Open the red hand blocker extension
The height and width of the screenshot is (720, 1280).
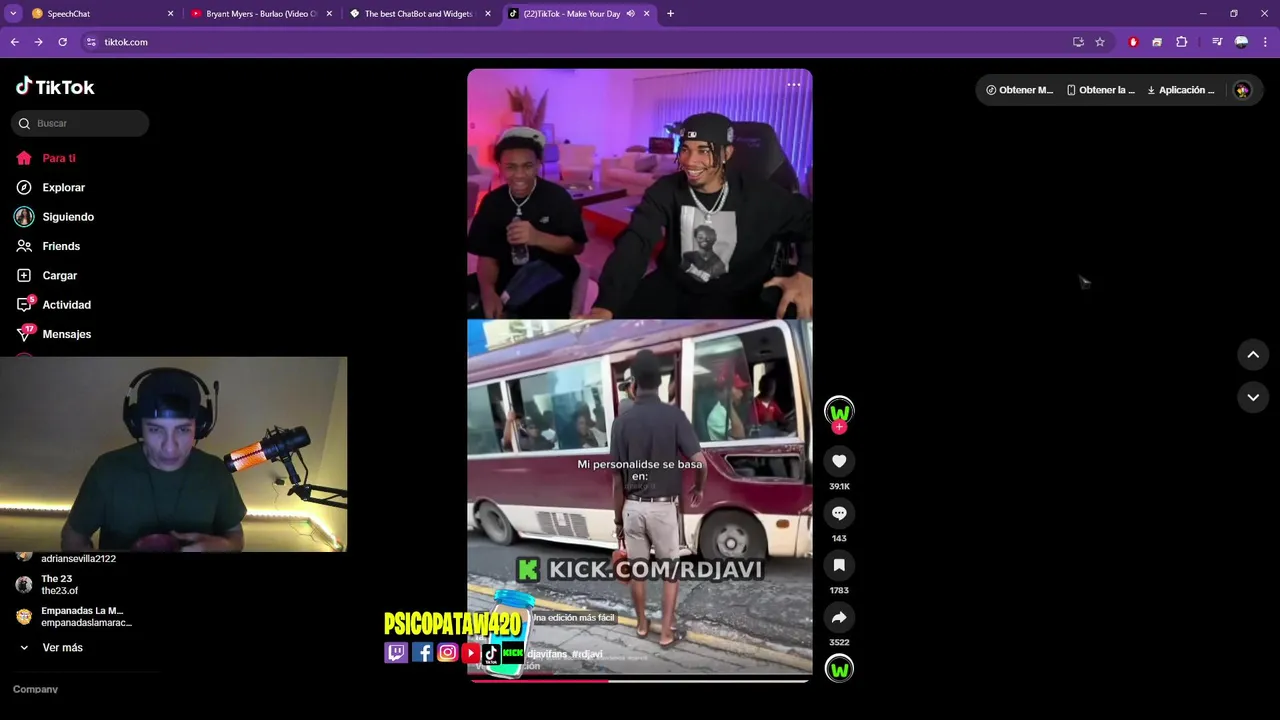(x=1133, y=42)
